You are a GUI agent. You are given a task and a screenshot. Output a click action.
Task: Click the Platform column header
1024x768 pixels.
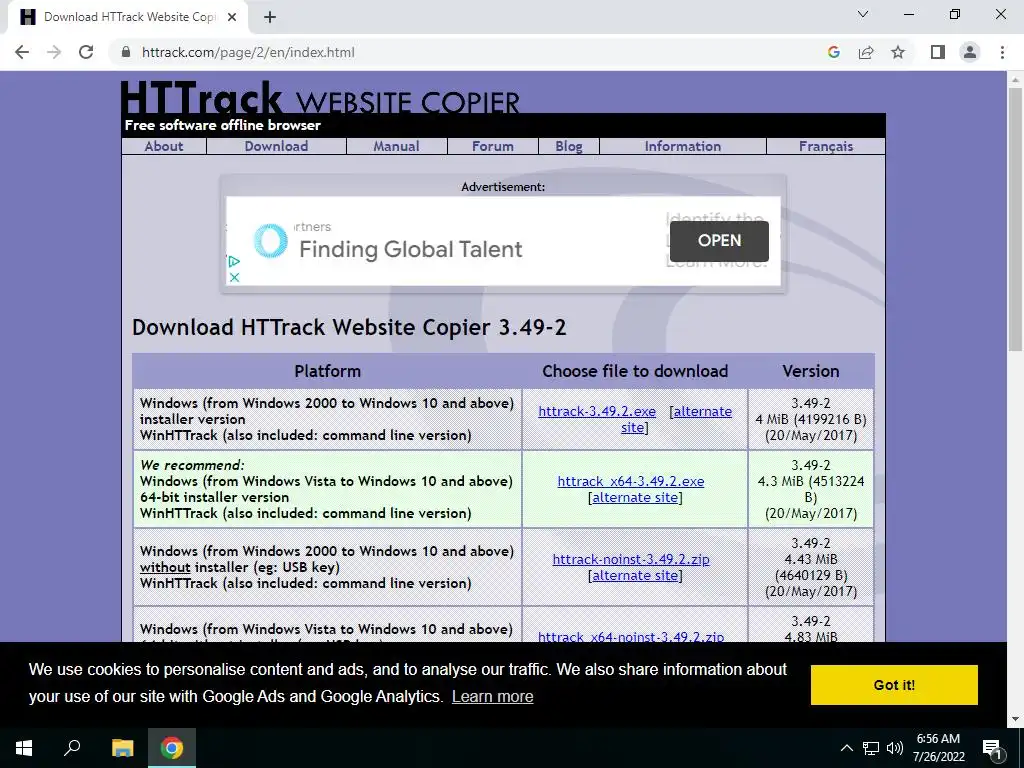(x=327, y=371)
